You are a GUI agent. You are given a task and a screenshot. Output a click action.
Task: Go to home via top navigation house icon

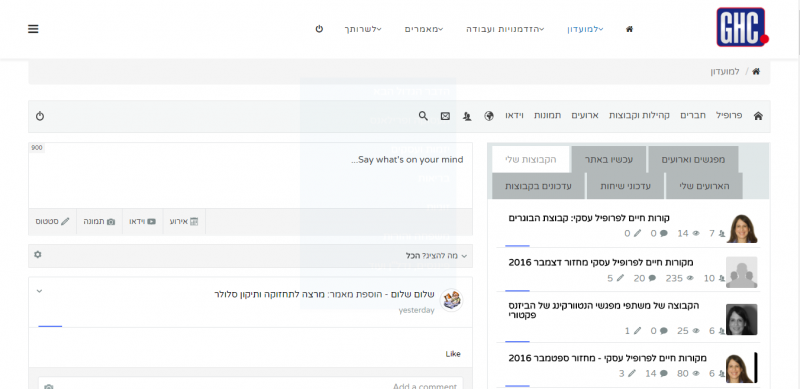pos(629,29)
